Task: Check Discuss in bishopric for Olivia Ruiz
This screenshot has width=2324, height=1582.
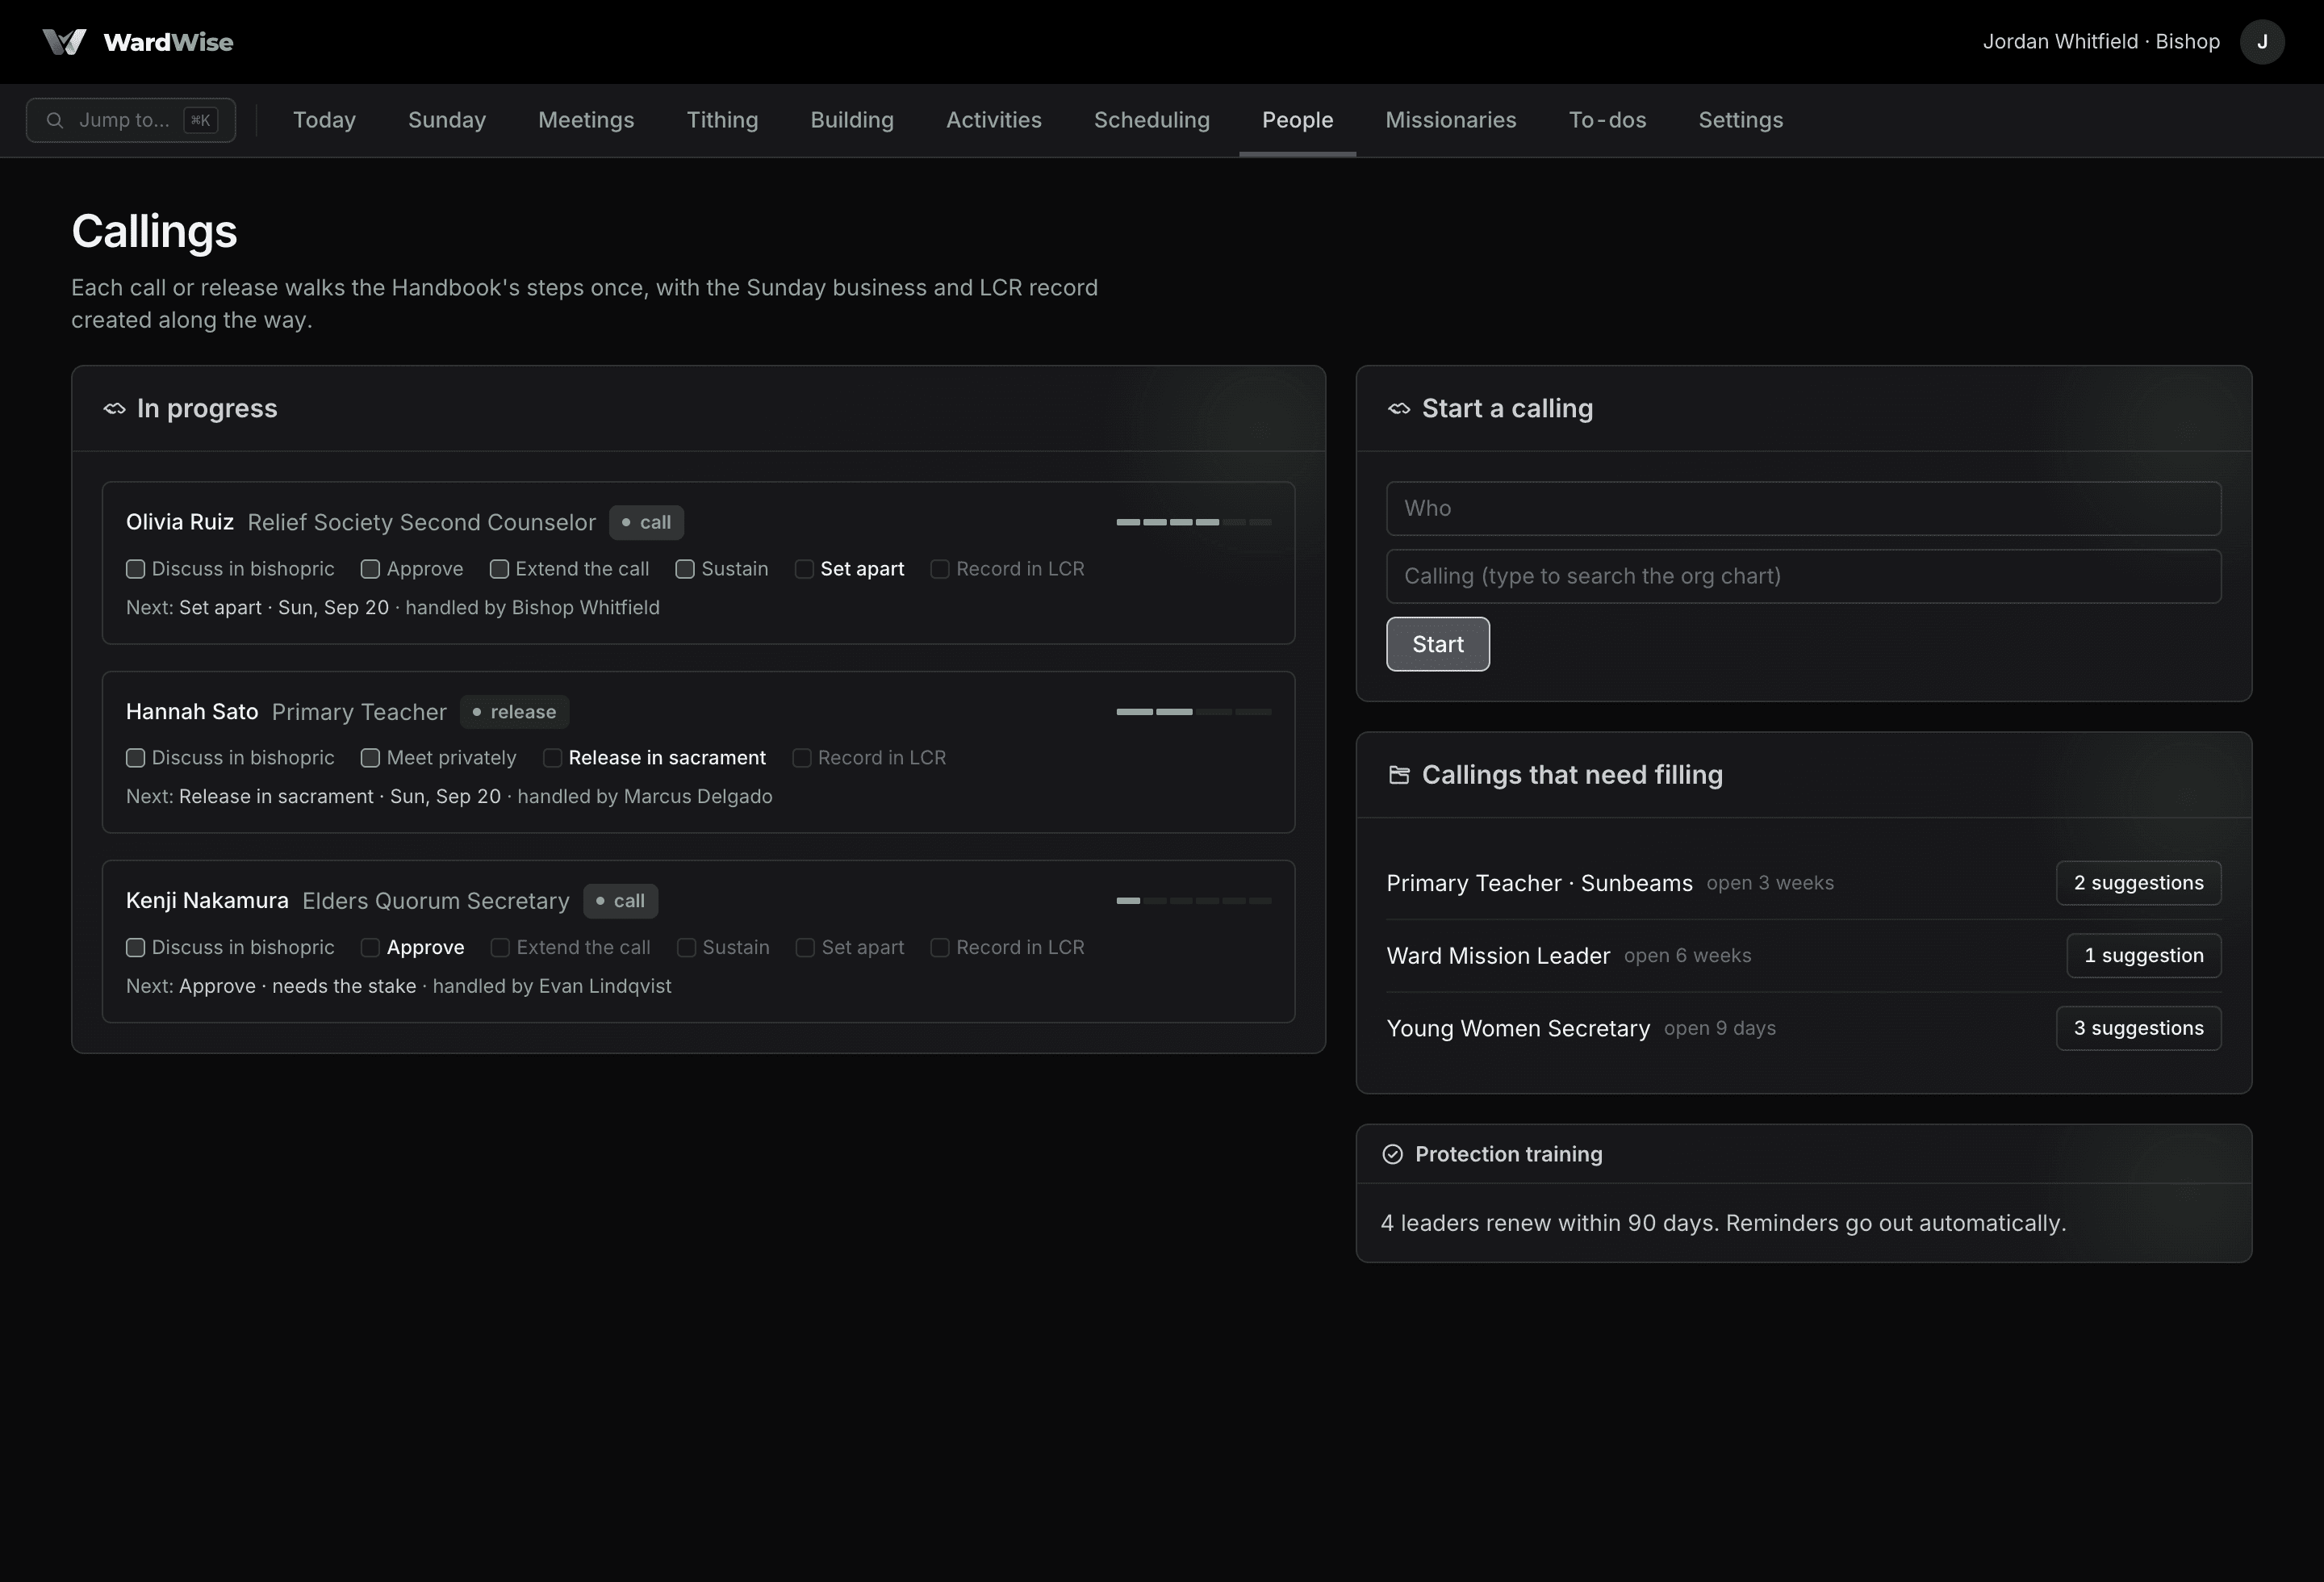Action: coord(135,569)
